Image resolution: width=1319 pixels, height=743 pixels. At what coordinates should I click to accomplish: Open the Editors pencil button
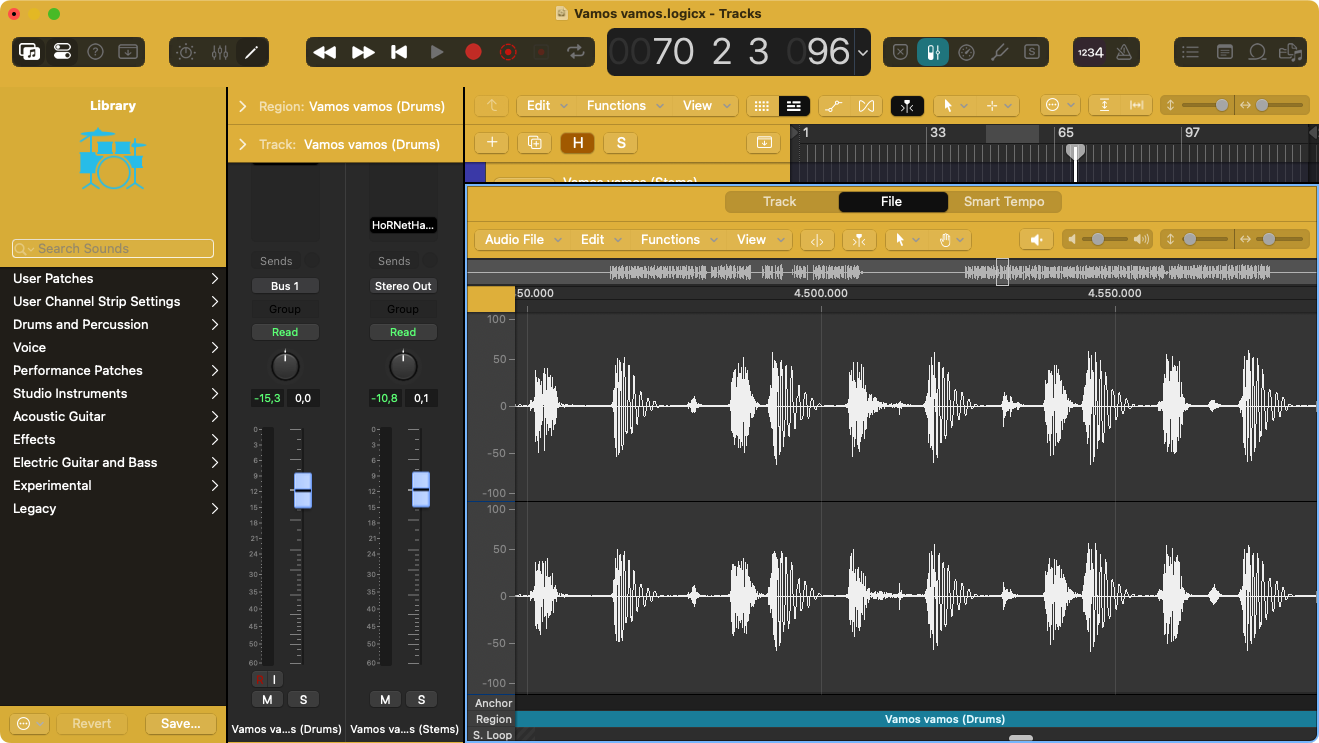click(x=252, y=52)
